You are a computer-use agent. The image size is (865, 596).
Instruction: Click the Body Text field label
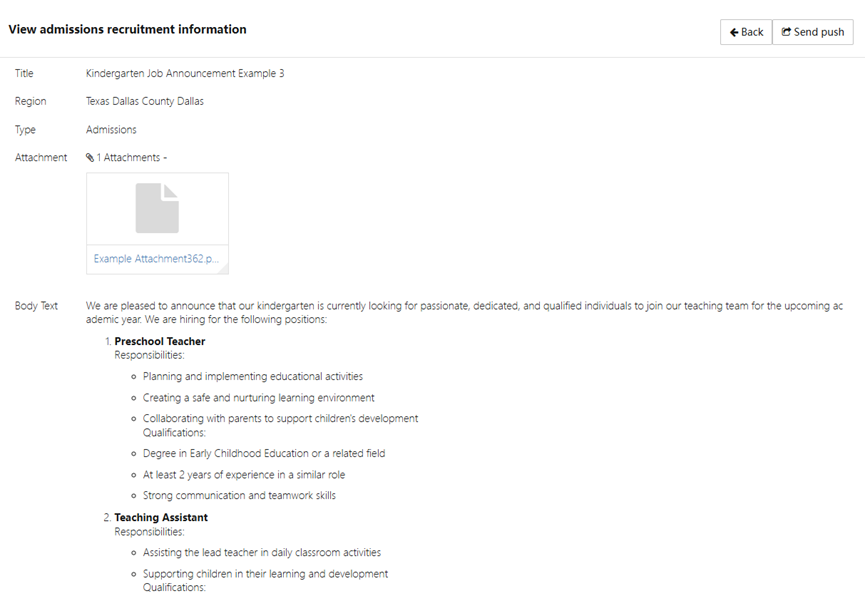36,306
